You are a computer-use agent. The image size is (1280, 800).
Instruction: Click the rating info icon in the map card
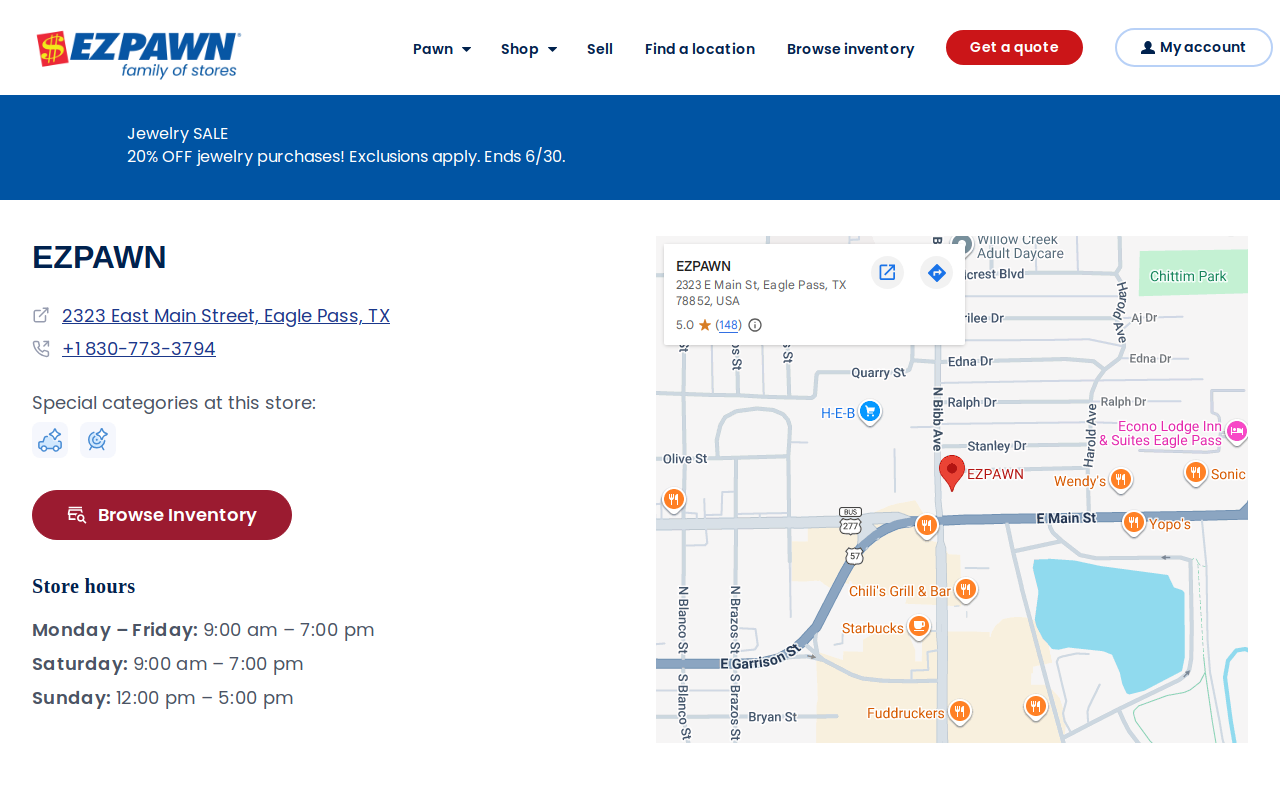click(755, 325)
